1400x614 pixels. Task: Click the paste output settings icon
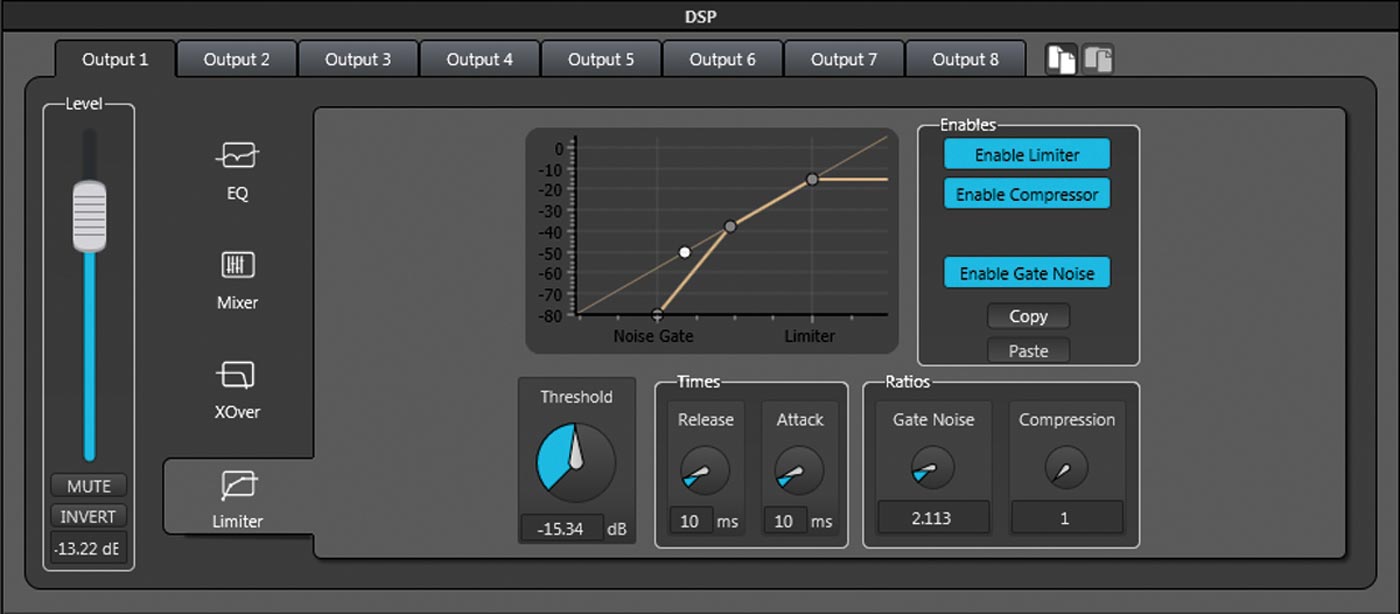tap(1097, 59)
